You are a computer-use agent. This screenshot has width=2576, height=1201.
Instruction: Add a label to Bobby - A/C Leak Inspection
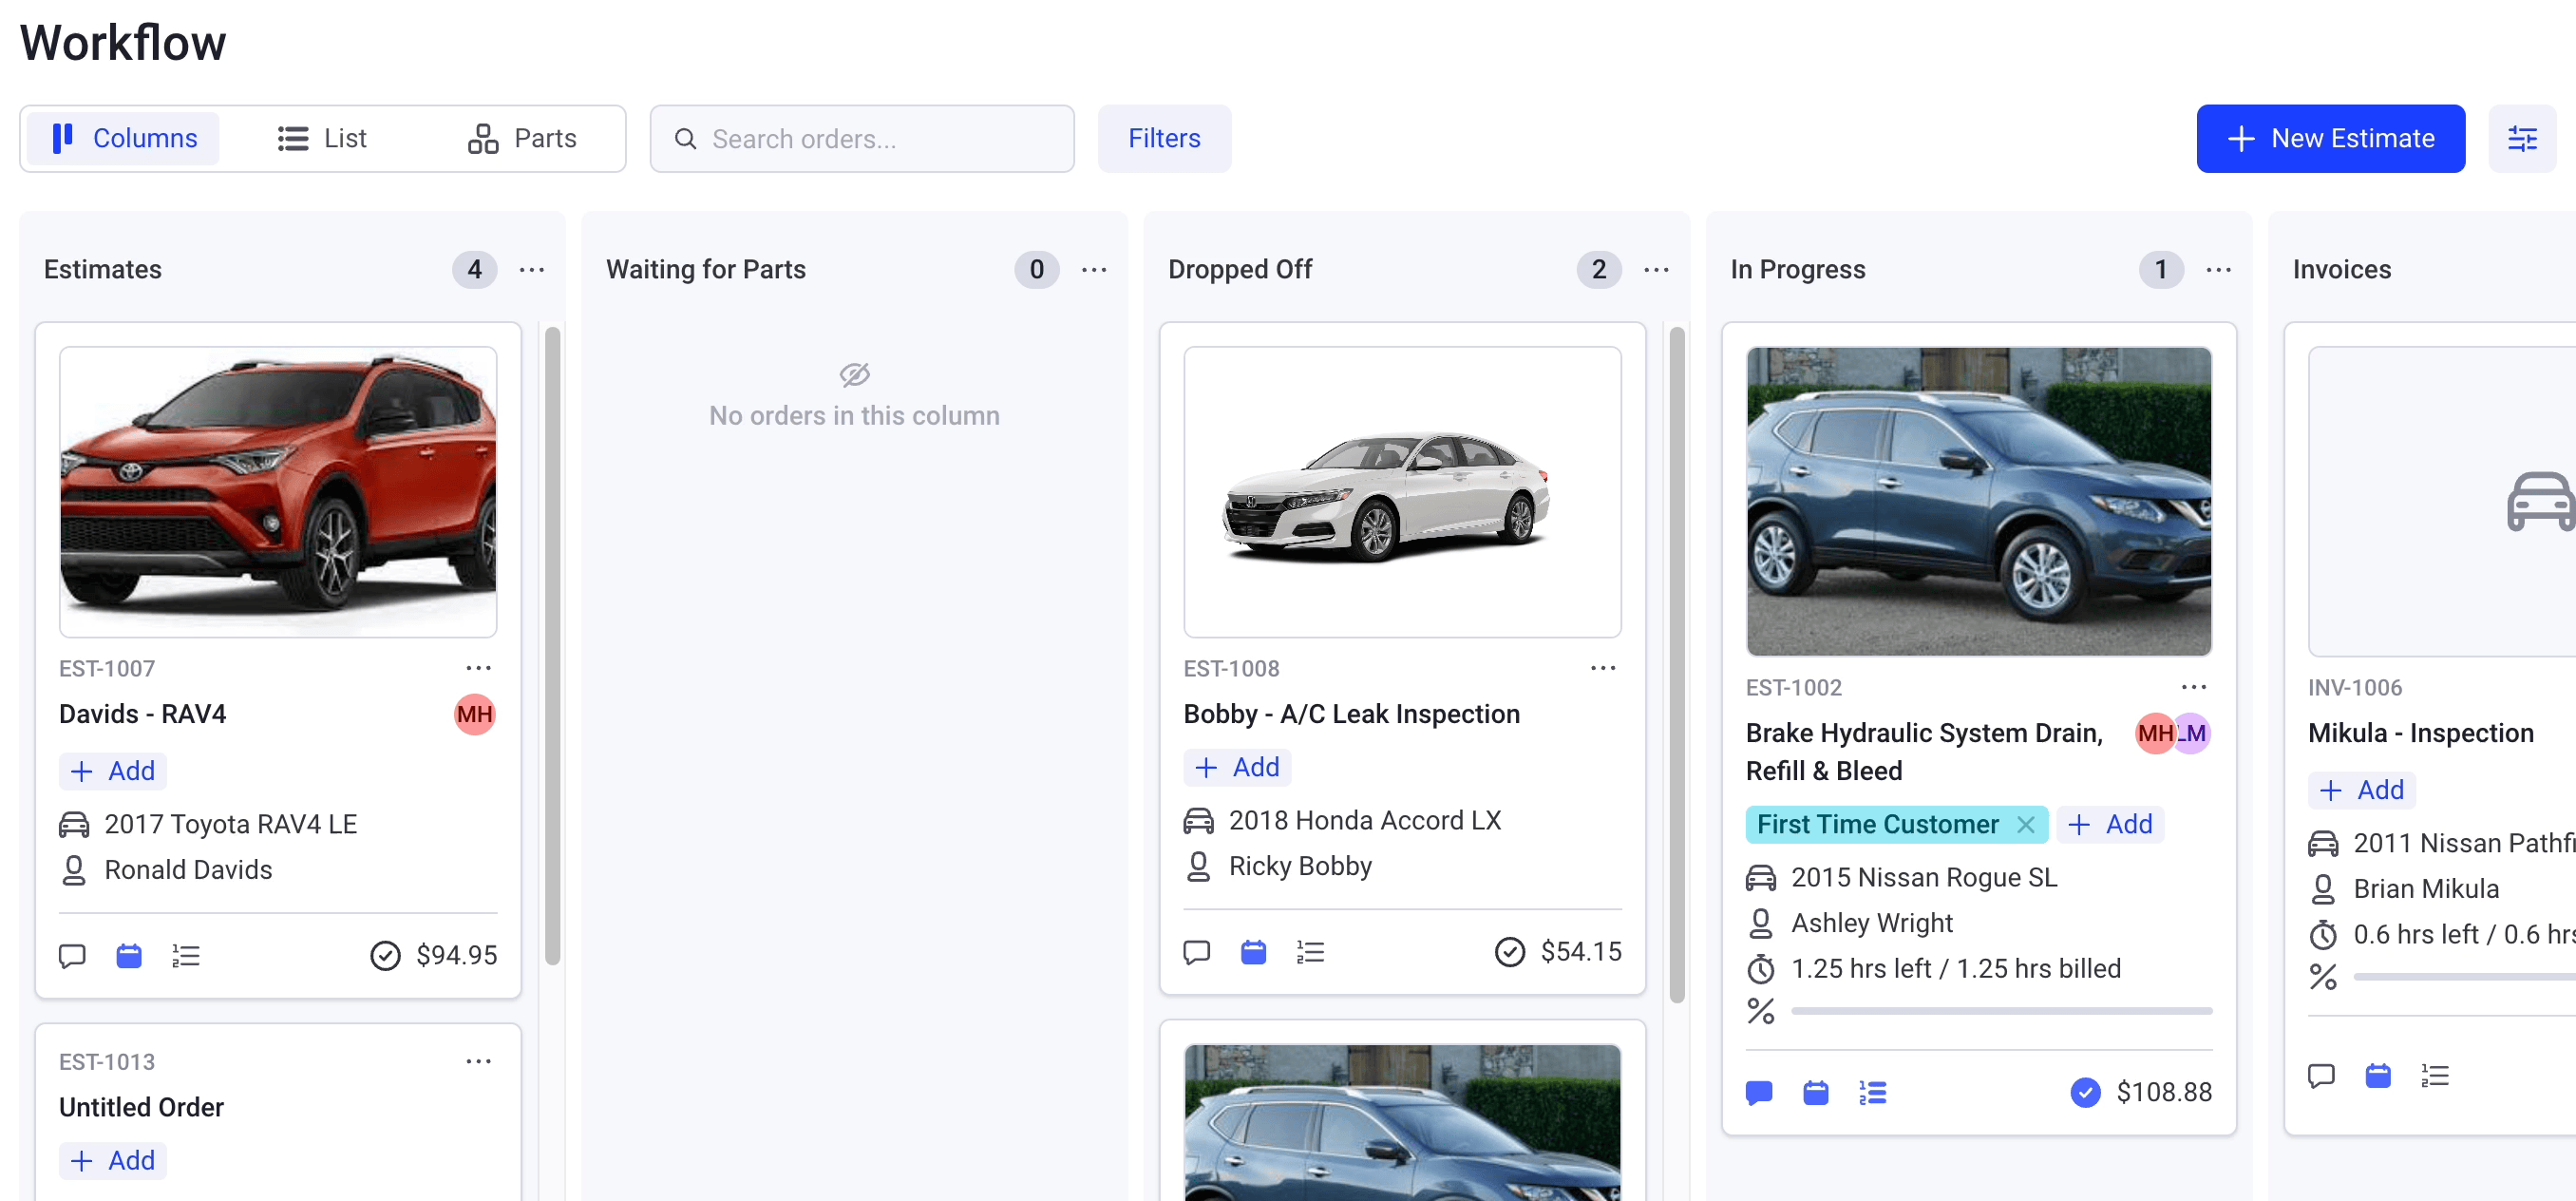[1237, 767]
